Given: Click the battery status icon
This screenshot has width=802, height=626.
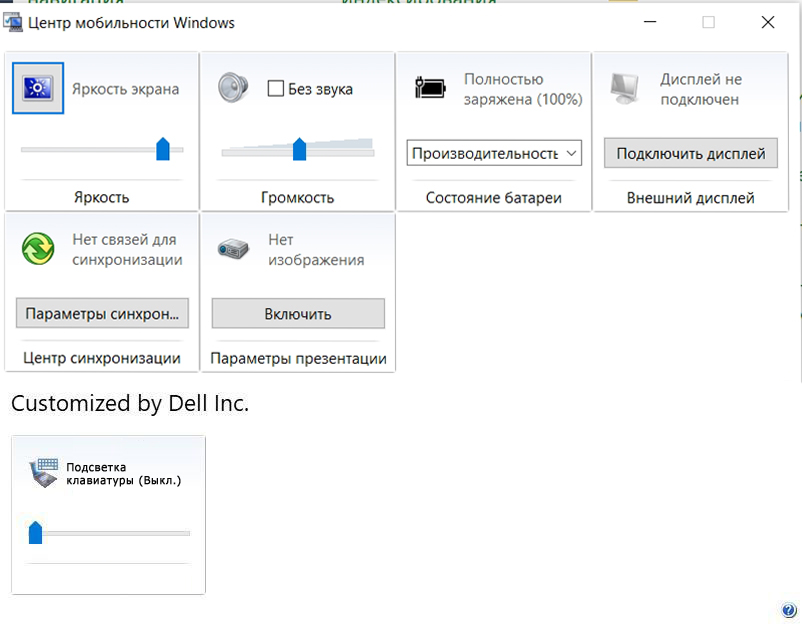Looking at the screenshot, I should click(430, 88).
